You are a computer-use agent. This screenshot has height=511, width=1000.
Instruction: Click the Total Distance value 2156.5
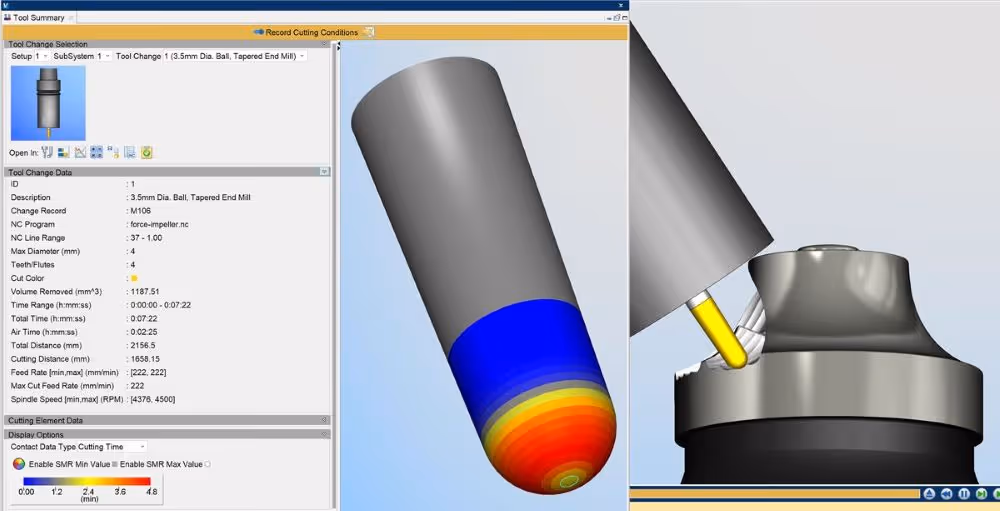143,345
